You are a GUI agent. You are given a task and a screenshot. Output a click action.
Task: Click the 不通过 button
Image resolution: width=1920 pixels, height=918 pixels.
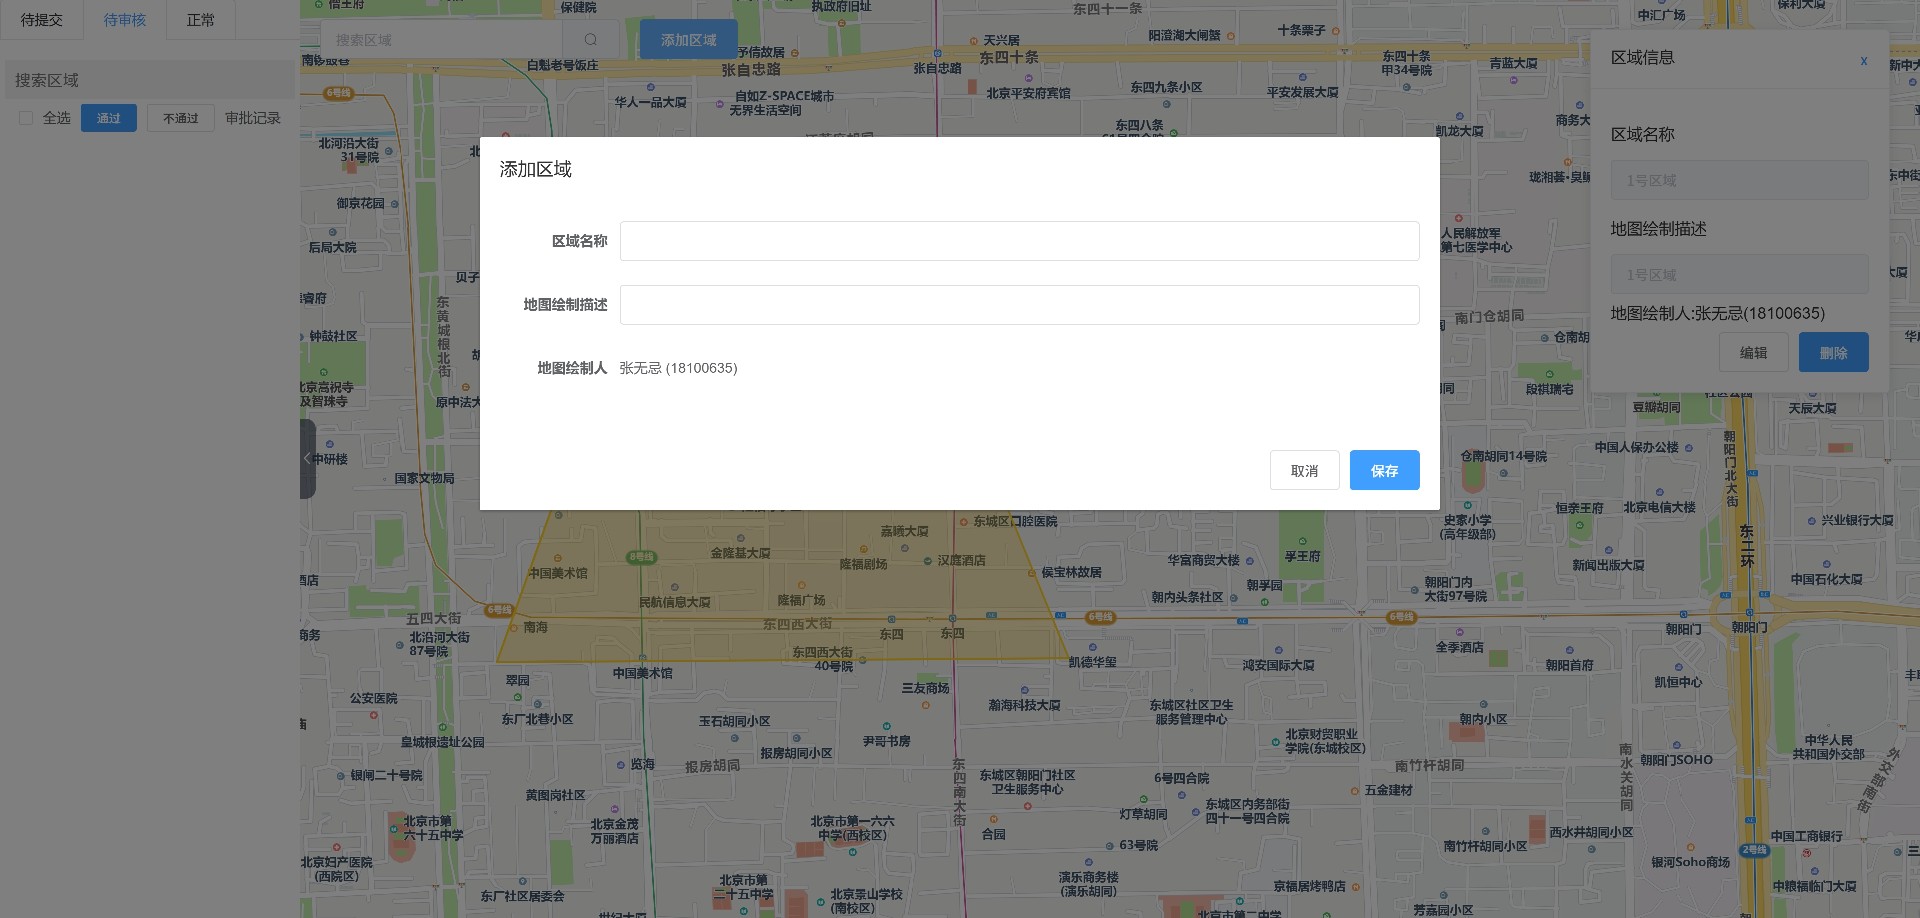[180, 117]
